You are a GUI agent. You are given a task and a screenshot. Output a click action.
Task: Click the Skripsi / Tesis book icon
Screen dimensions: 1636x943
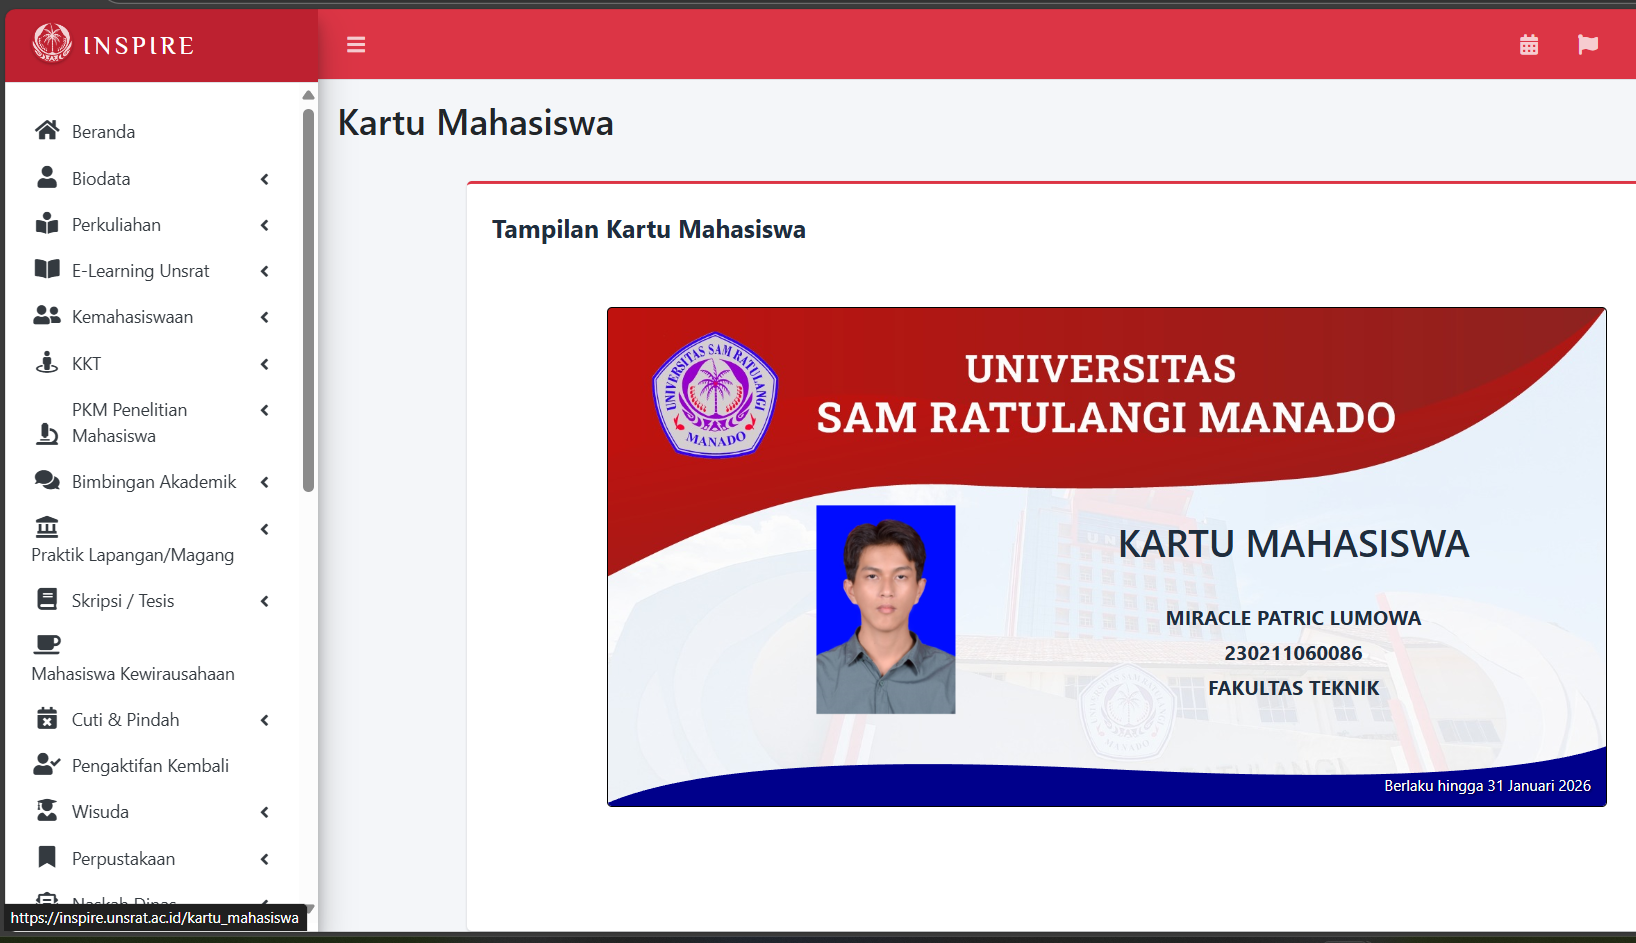[x=47, y=599]
